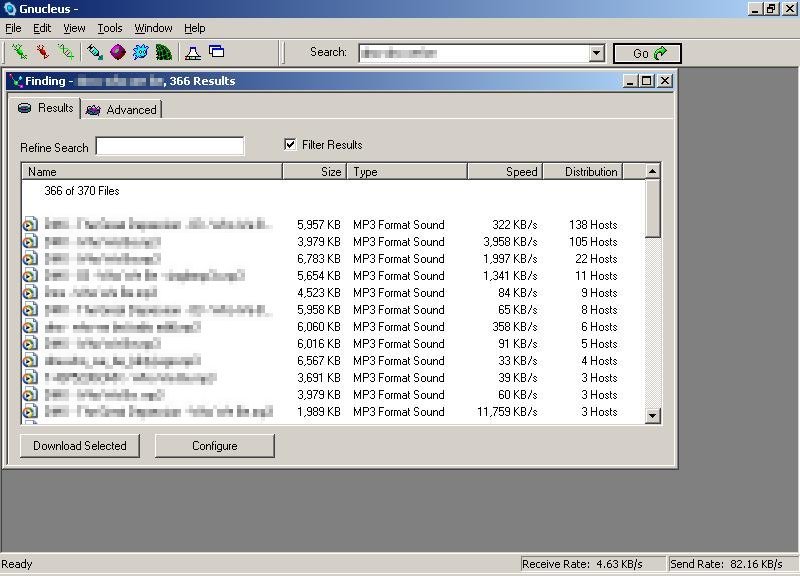Maximize the Finding results window

[x=647, y=81]
